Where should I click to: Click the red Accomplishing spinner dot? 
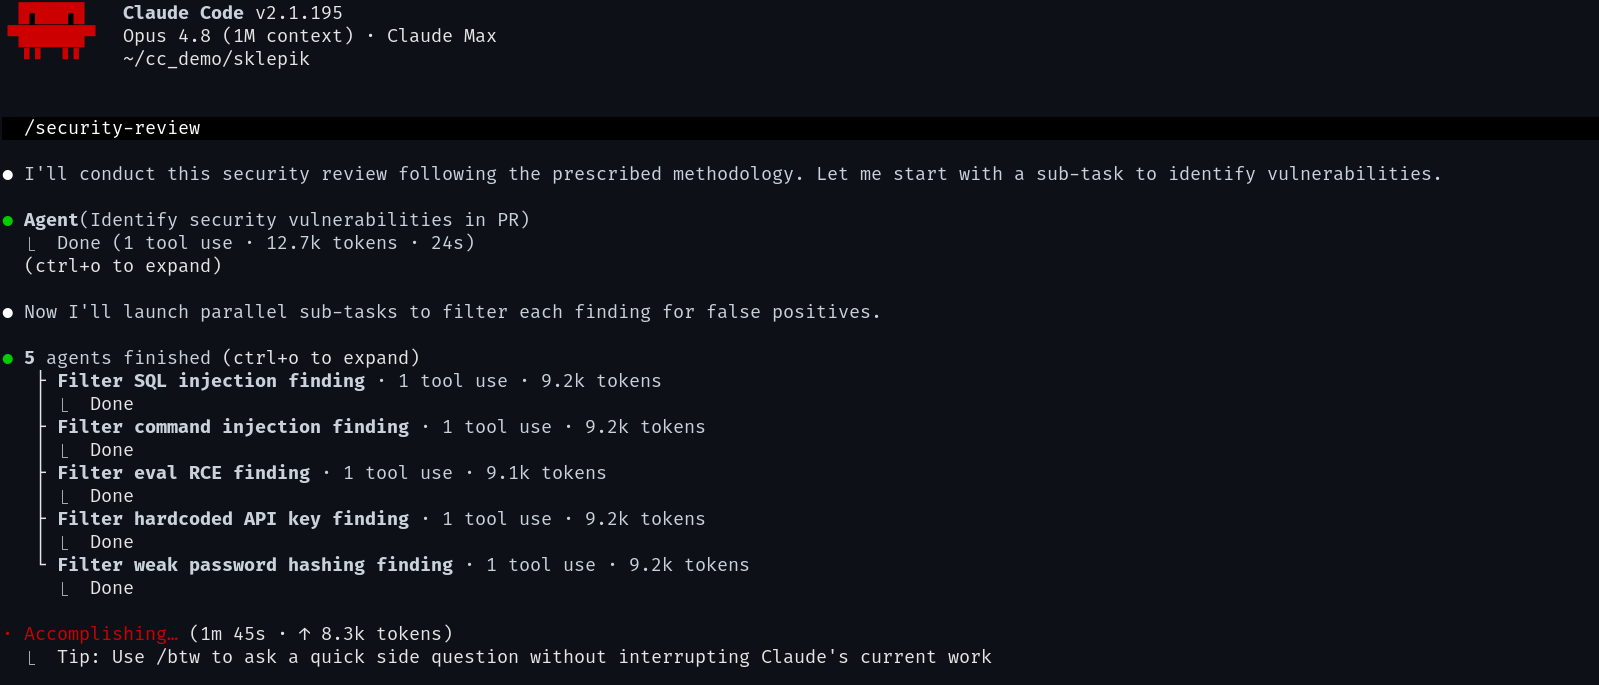pyautogui.click(x=8, y=634)
